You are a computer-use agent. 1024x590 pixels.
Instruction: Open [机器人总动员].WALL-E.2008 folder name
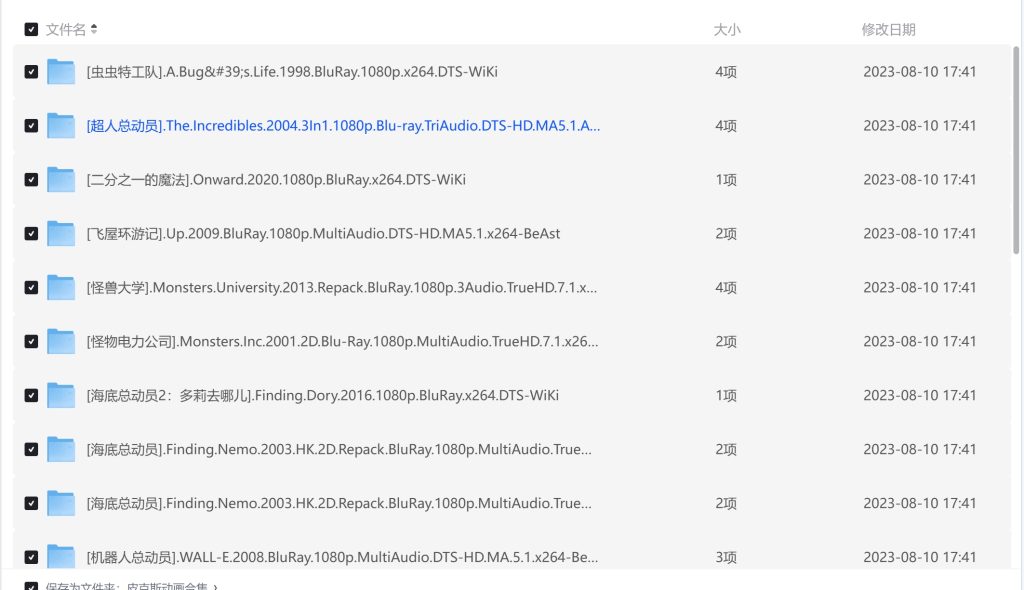(342, 557)
